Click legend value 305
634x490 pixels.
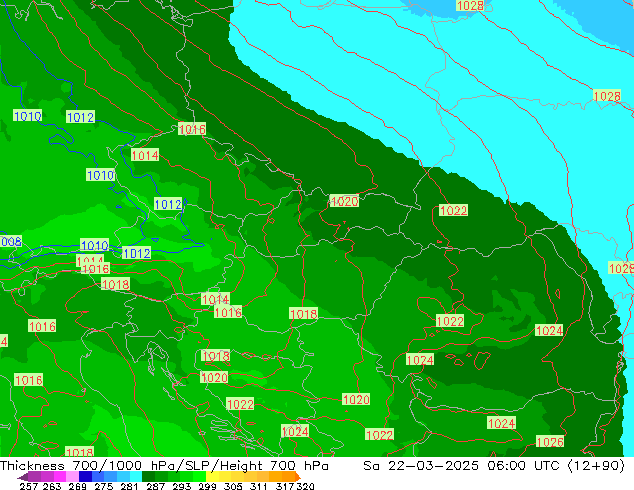[232, 486]
